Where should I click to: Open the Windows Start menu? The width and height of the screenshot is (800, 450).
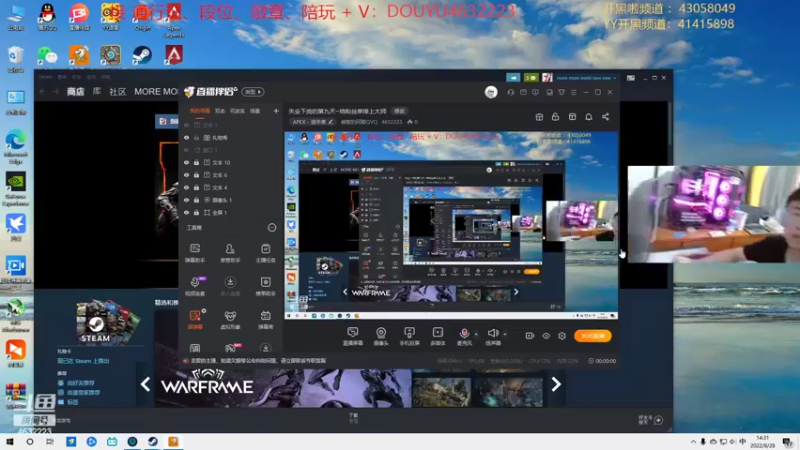click(x=10, y=442)
